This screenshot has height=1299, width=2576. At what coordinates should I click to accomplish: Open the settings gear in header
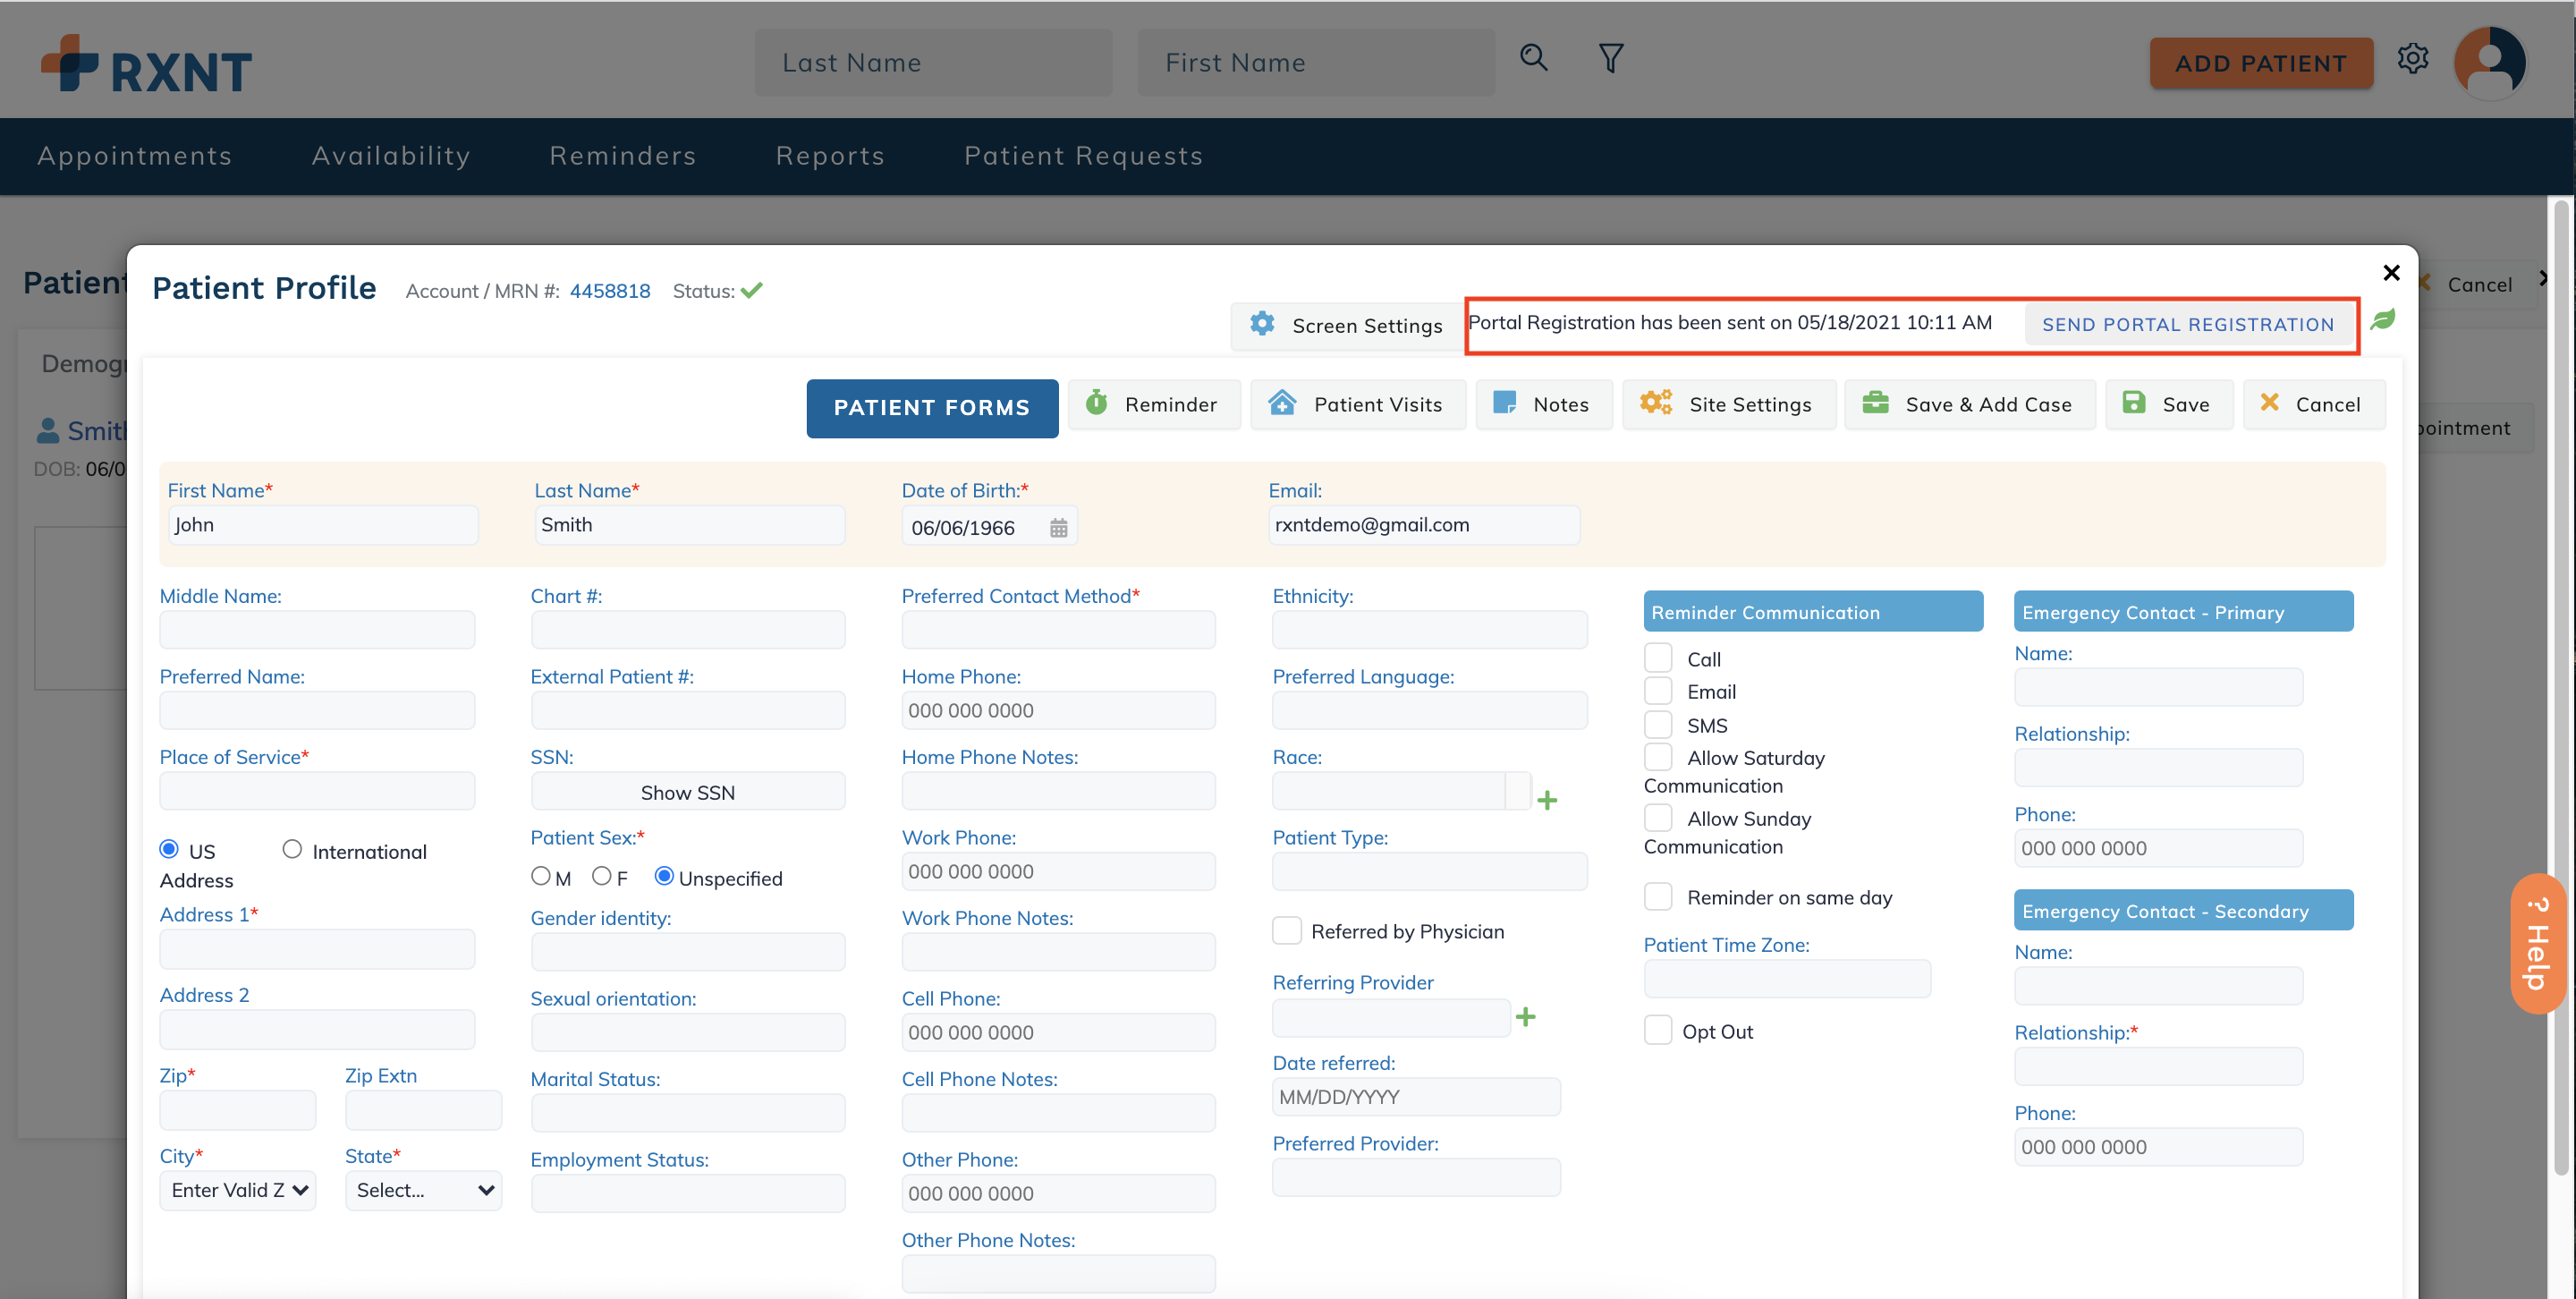pyautogui.click(x=2412, y=58)
